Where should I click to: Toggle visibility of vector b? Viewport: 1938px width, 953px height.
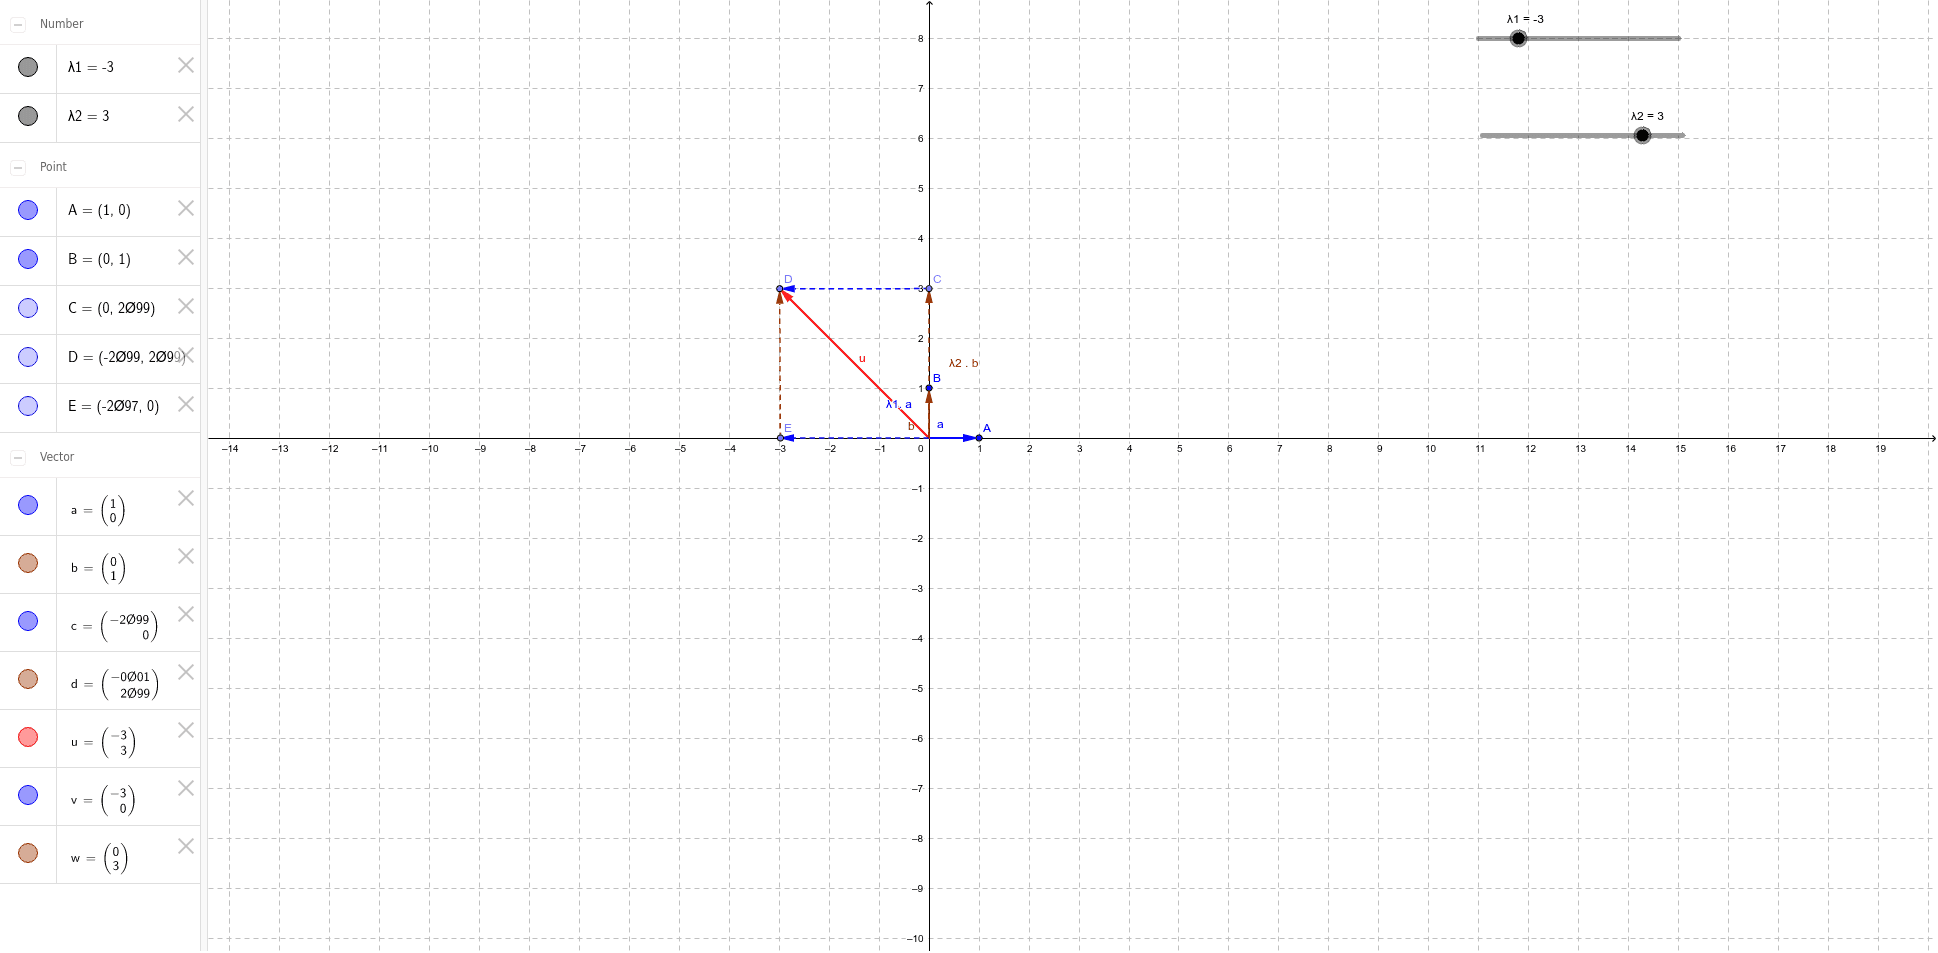click(28, 563)
